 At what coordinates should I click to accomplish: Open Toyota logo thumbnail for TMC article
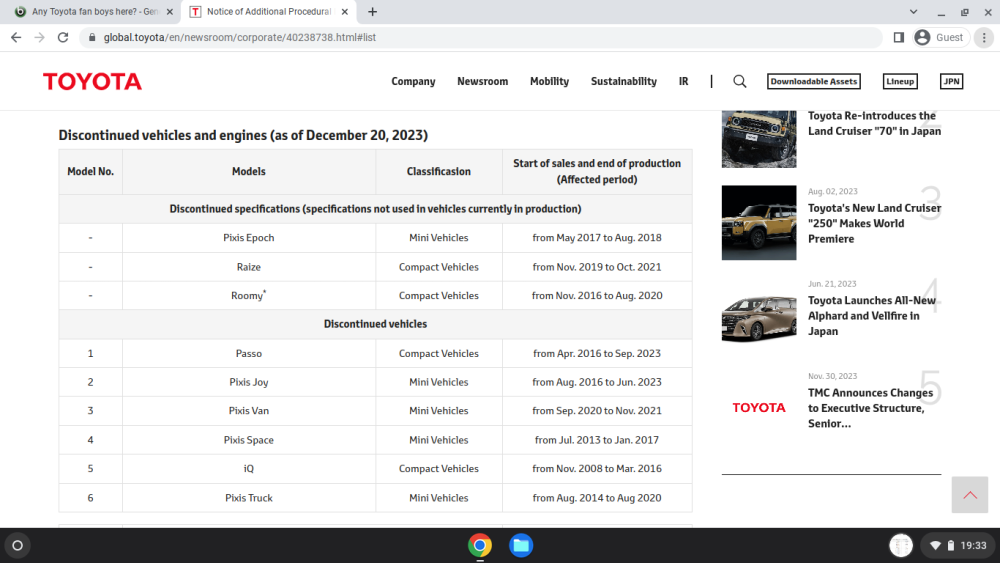759,407
